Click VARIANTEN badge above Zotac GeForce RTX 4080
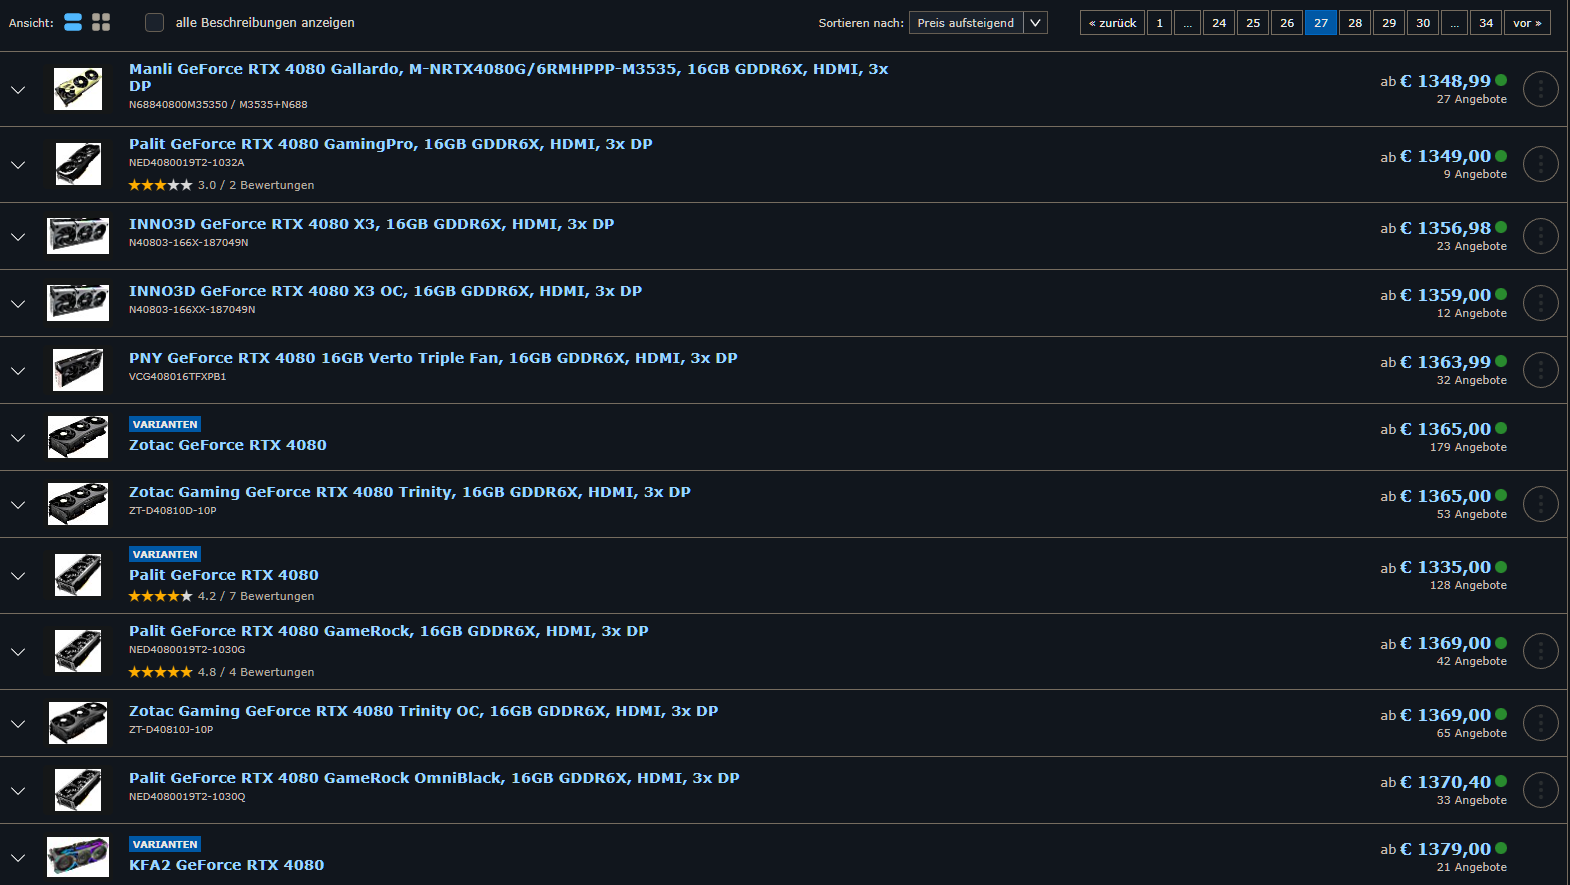This screenshot has width=1570, height=885. (165, 424)
